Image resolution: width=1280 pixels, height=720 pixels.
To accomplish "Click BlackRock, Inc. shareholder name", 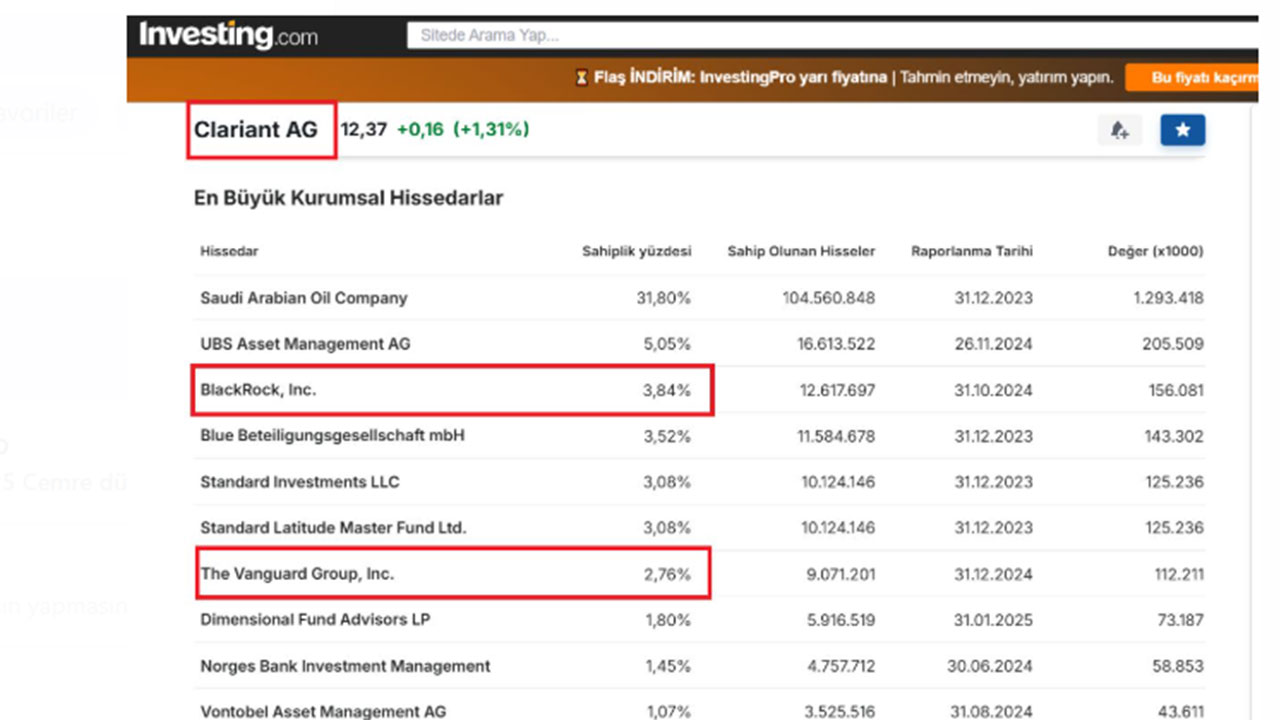I will coord(258,390).
